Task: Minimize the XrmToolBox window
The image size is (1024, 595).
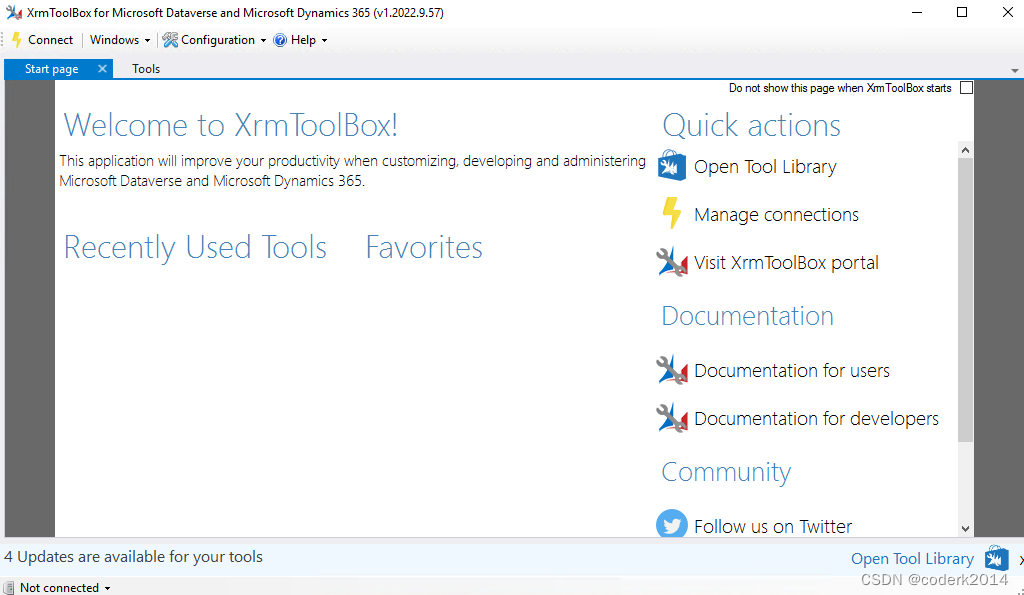Action: click(917, 12)
